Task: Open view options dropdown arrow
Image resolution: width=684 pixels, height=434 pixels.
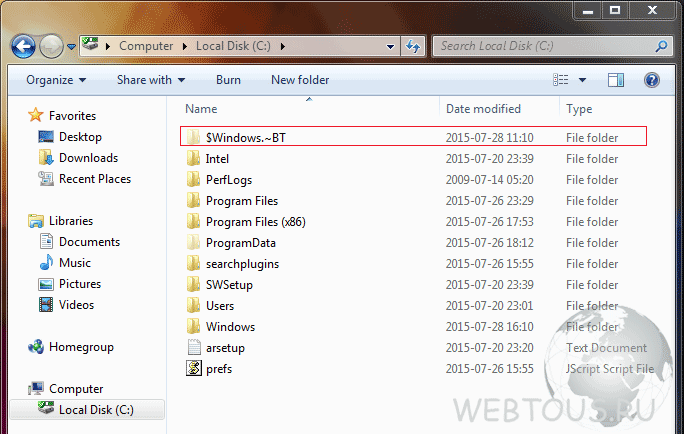Action: [x=582, y=80]
